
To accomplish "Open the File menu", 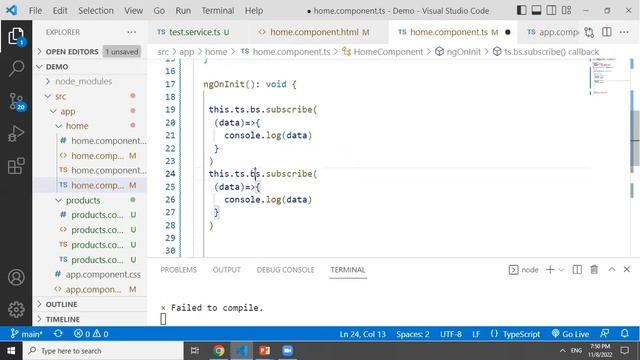I will (35, 11).
